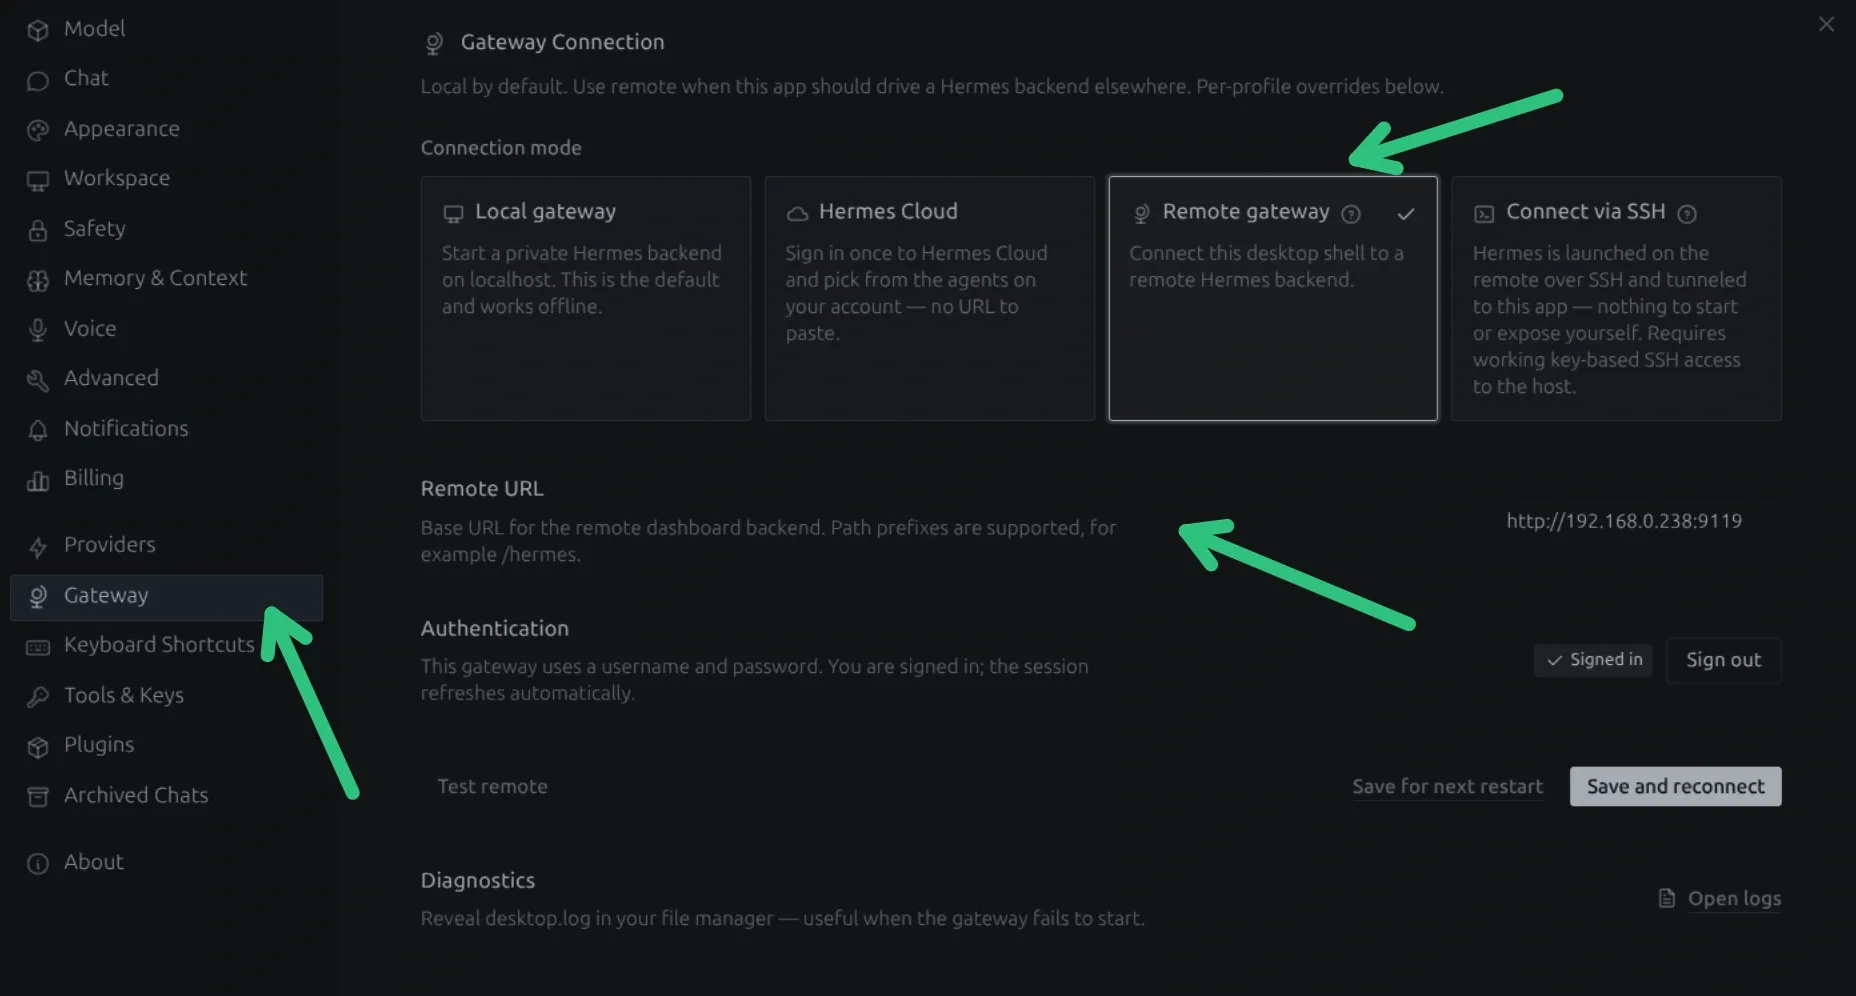This screenshot has width=1856, height=996.
Task: Click the Sign out button
Action: click(x=1723, y=660)
